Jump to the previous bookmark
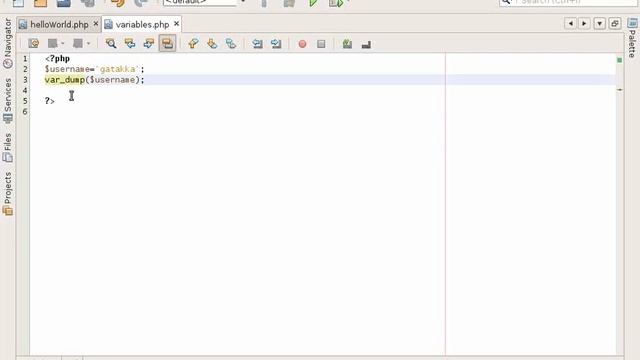Viewport: 640px width, 360px height. [193, 44]
